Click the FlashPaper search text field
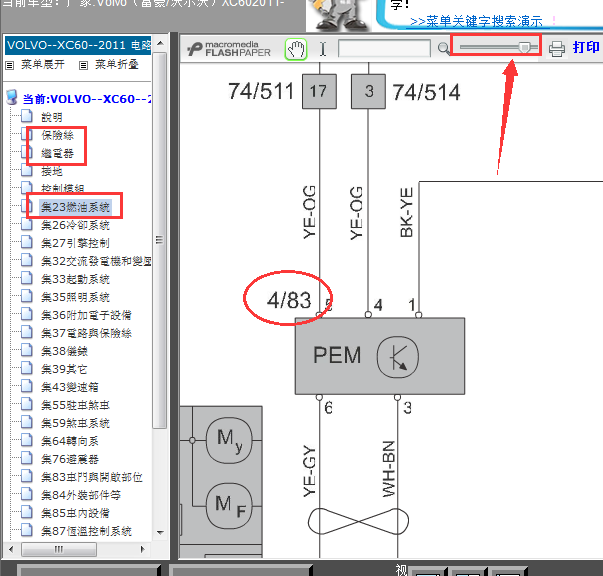 tap(384, 48)
